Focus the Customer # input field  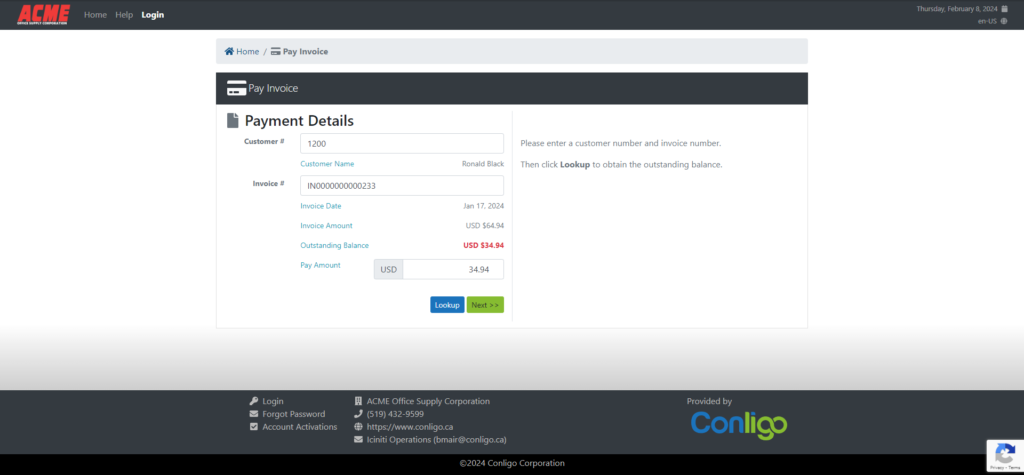pyautogui.click(x=402, y=144)
